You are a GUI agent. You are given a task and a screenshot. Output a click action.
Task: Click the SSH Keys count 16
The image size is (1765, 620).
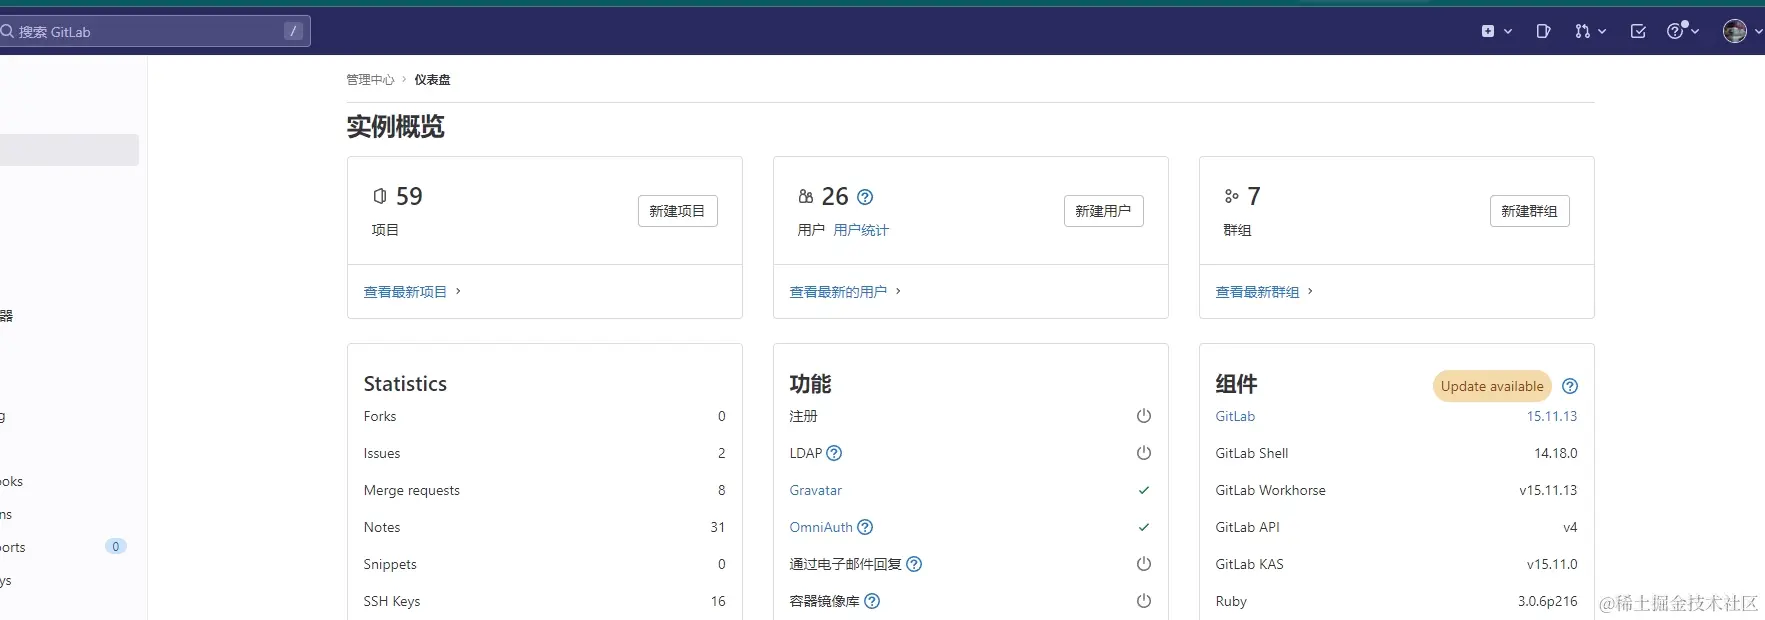pos(718,601)
